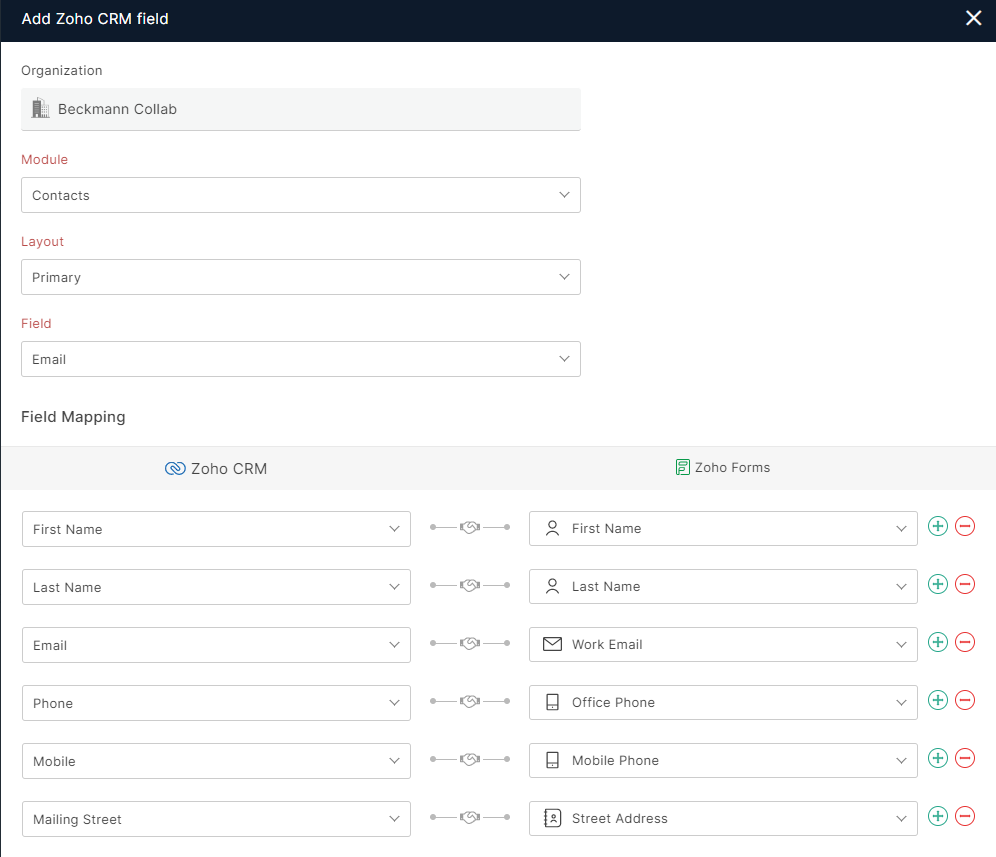The height and width of the screenshot is (857, 996).
Task: Open the CRM Last Name field dropdown
Action: tap(216, 587)
